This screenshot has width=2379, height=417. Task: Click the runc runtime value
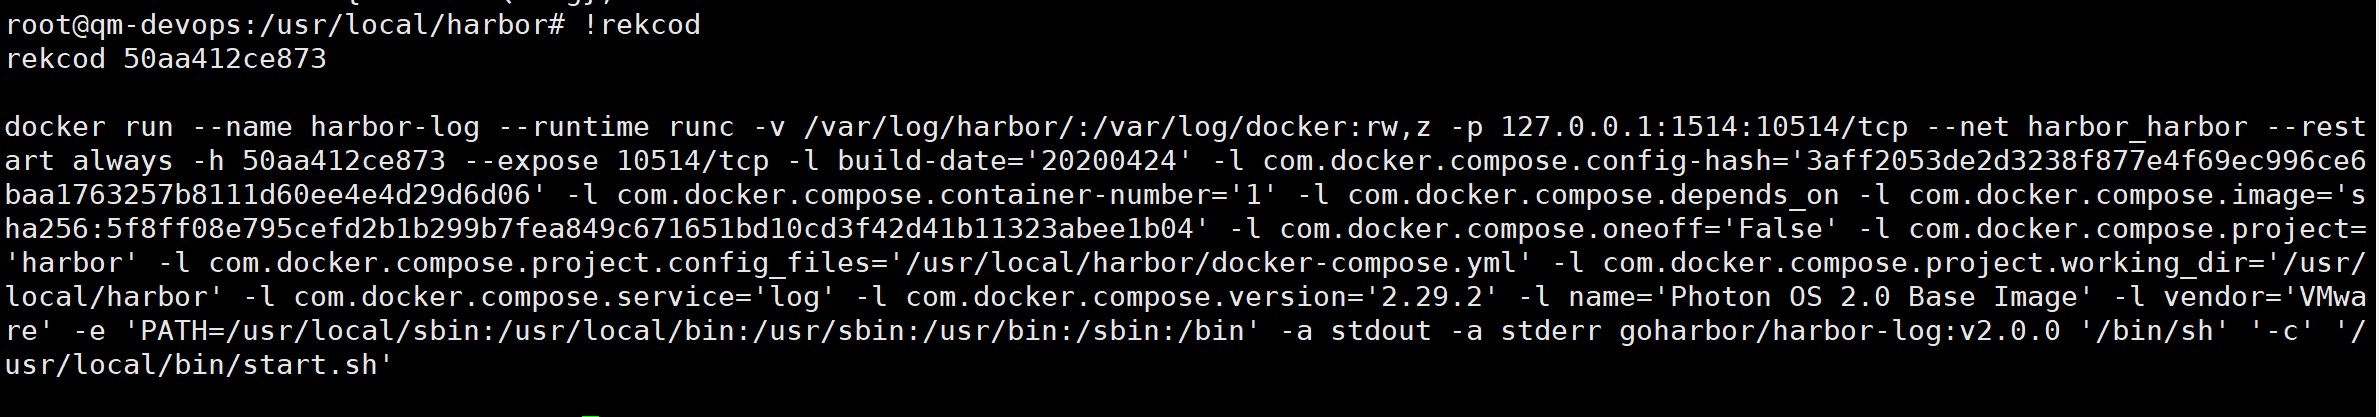[x=700, y=128]
